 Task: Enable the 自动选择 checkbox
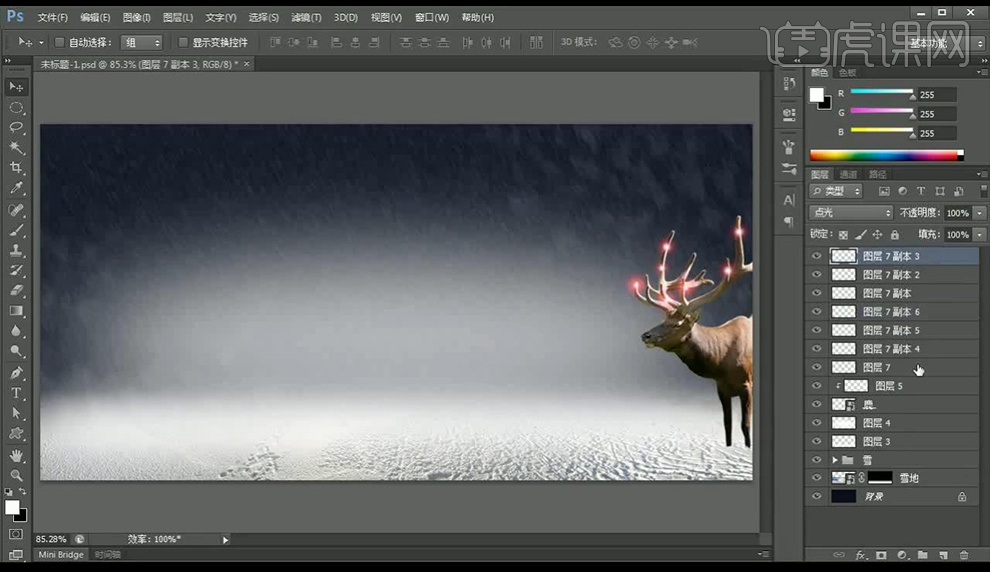[x=59, y=42]
